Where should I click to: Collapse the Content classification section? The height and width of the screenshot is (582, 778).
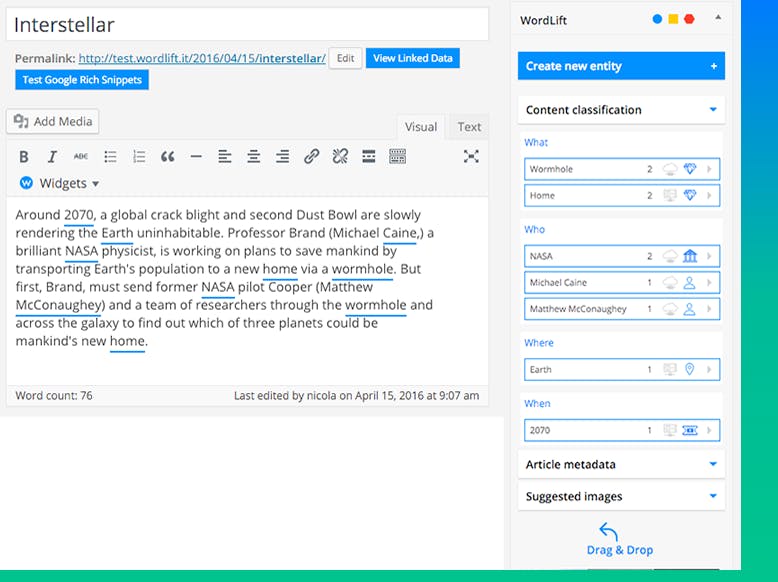tap(621, 110)
